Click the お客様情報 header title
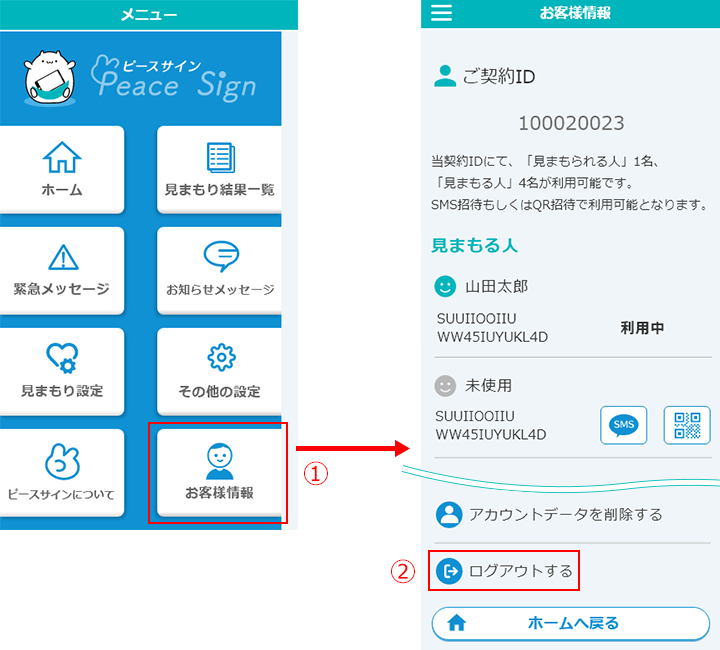Viewport: 720px width, 650px height. (574, 13)
